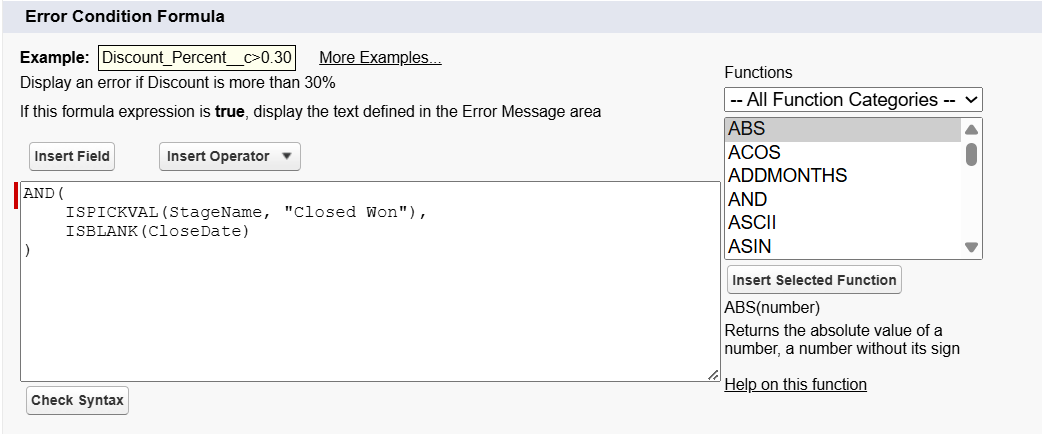Click the Insert Selected Function button
The image size is (1042, 434).
tap(814, 280)
